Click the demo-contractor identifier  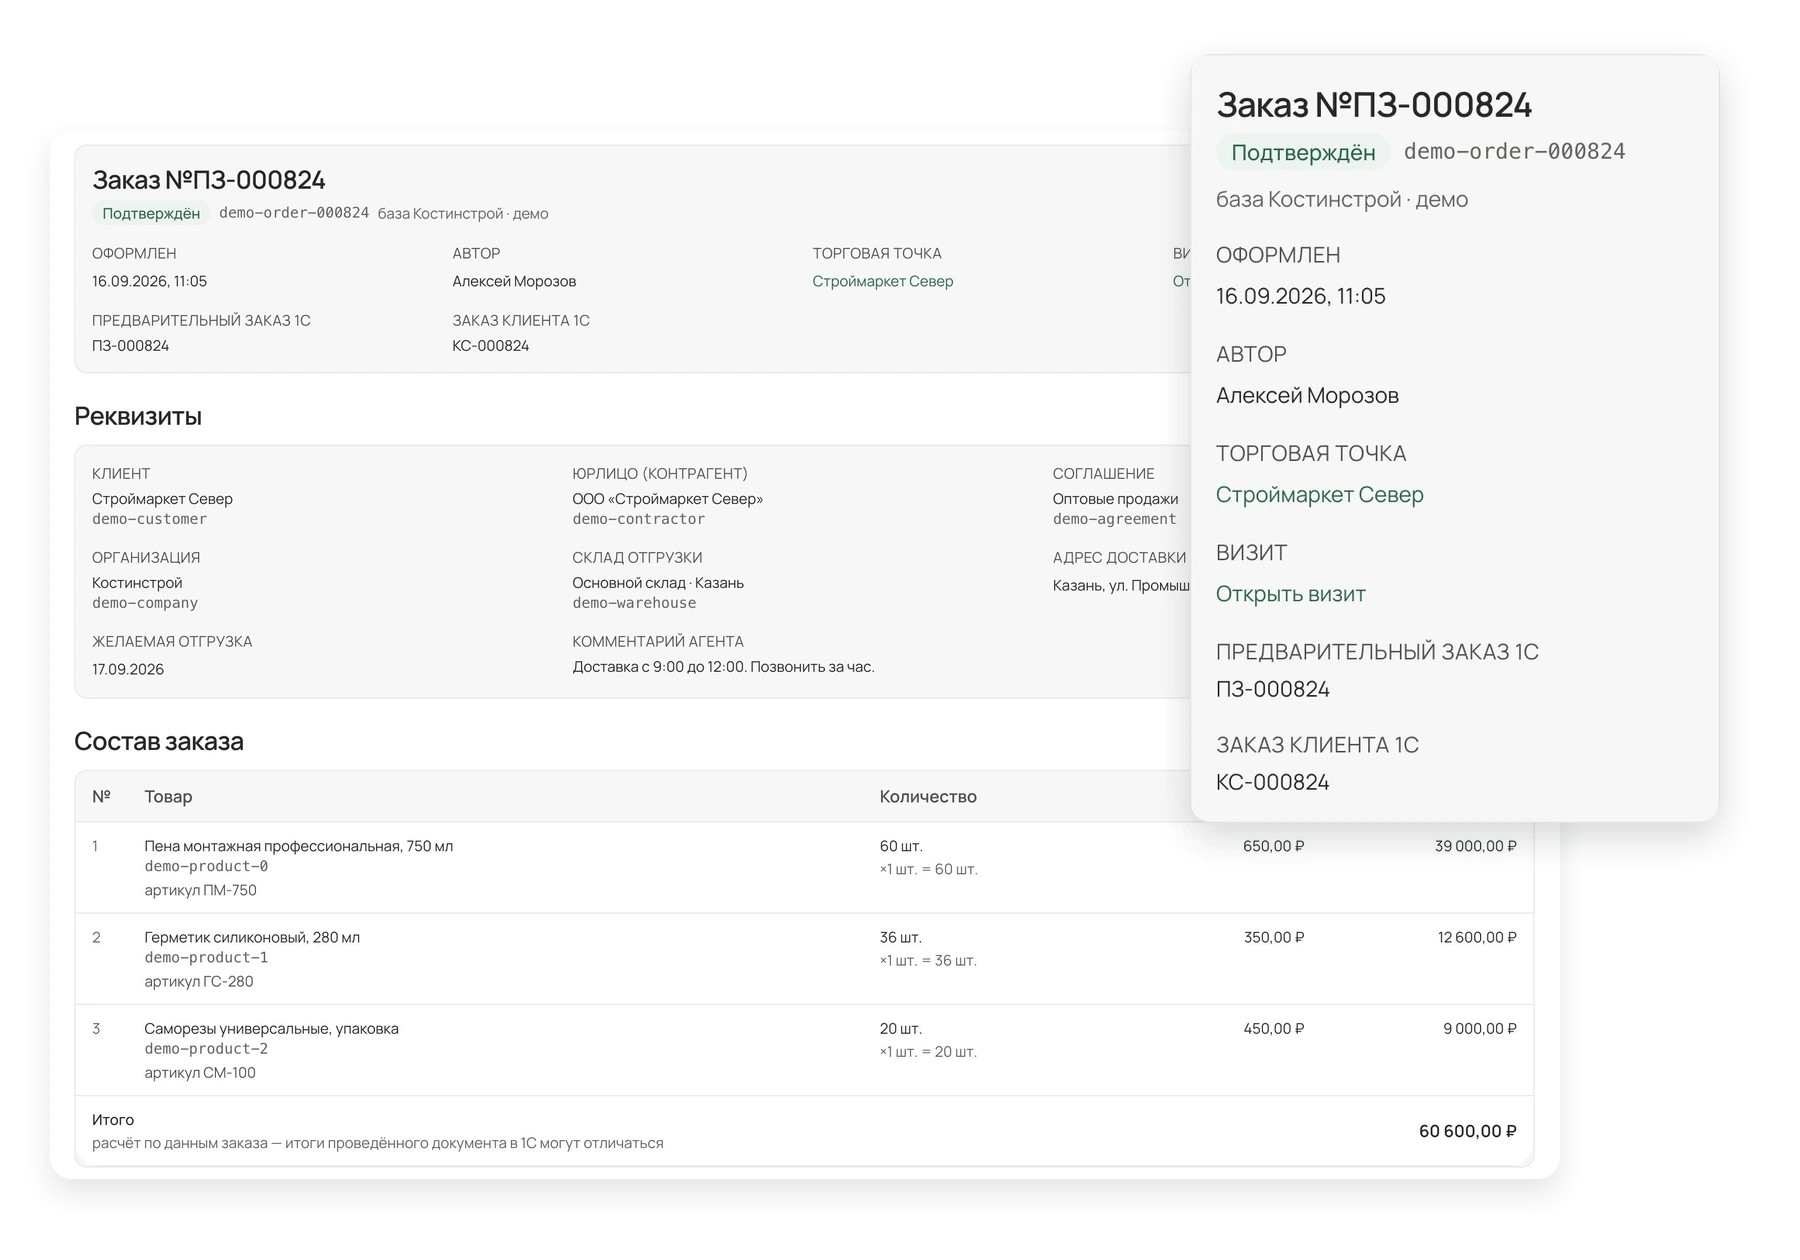(x=638, y=519)
